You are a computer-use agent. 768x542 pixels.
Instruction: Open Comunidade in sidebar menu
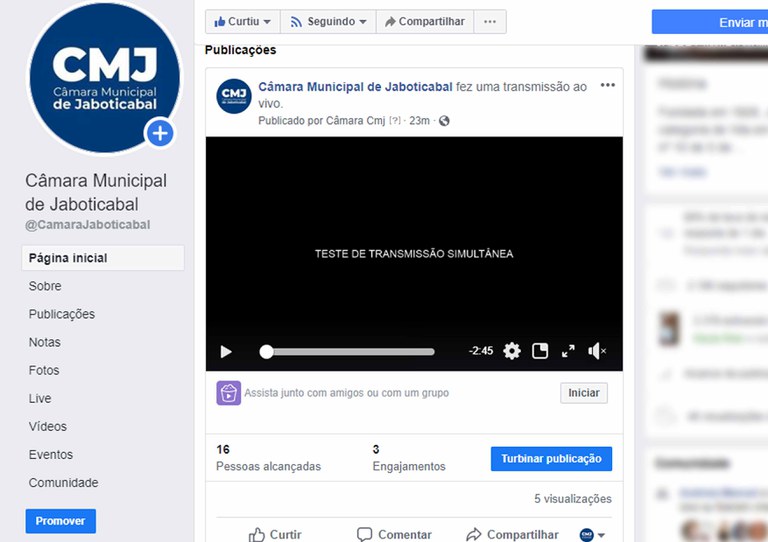pyautogui.click(x=63, y=483)
